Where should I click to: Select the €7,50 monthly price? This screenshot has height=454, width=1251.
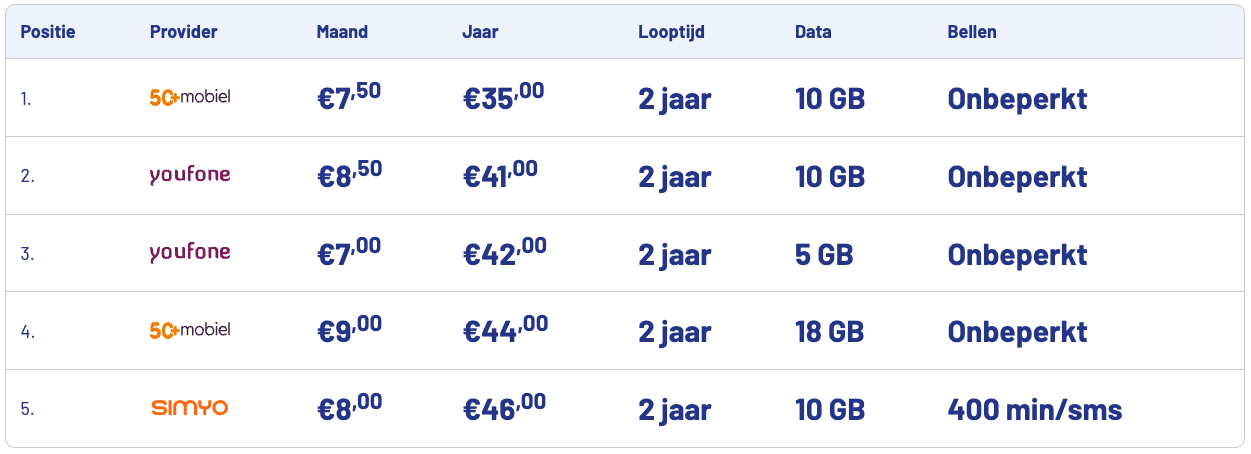point(348,98)
